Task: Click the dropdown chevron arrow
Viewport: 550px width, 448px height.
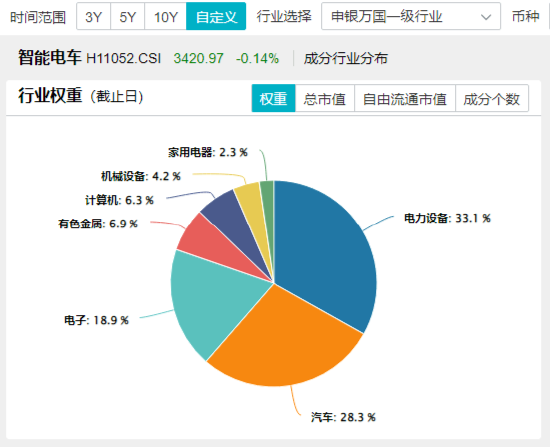Action: (486, 17)
